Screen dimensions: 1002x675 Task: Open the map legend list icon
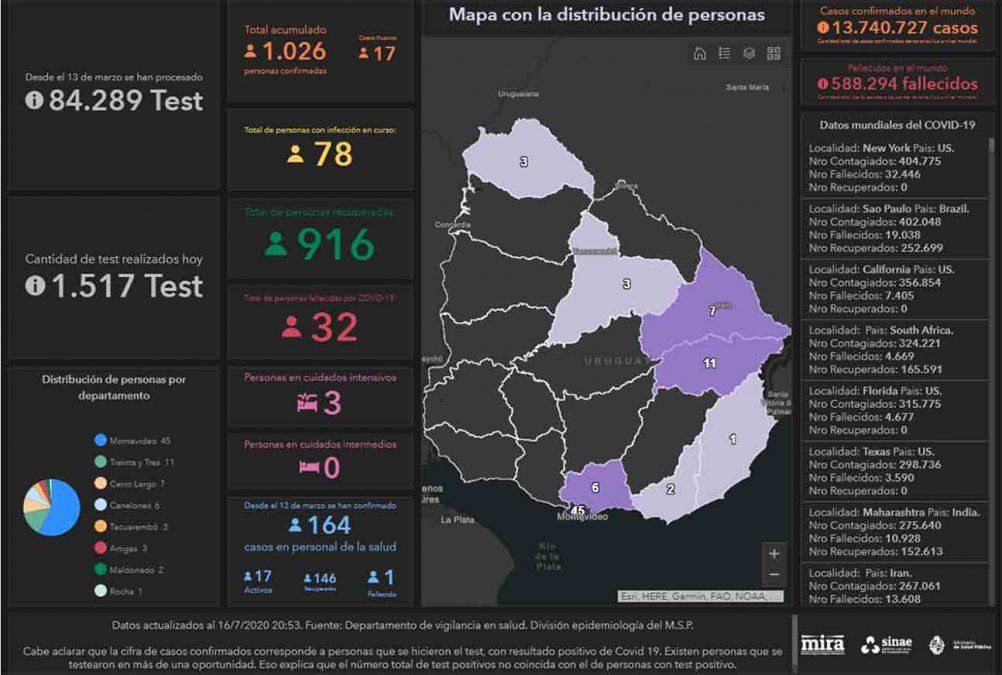click(x=724, y=54)
